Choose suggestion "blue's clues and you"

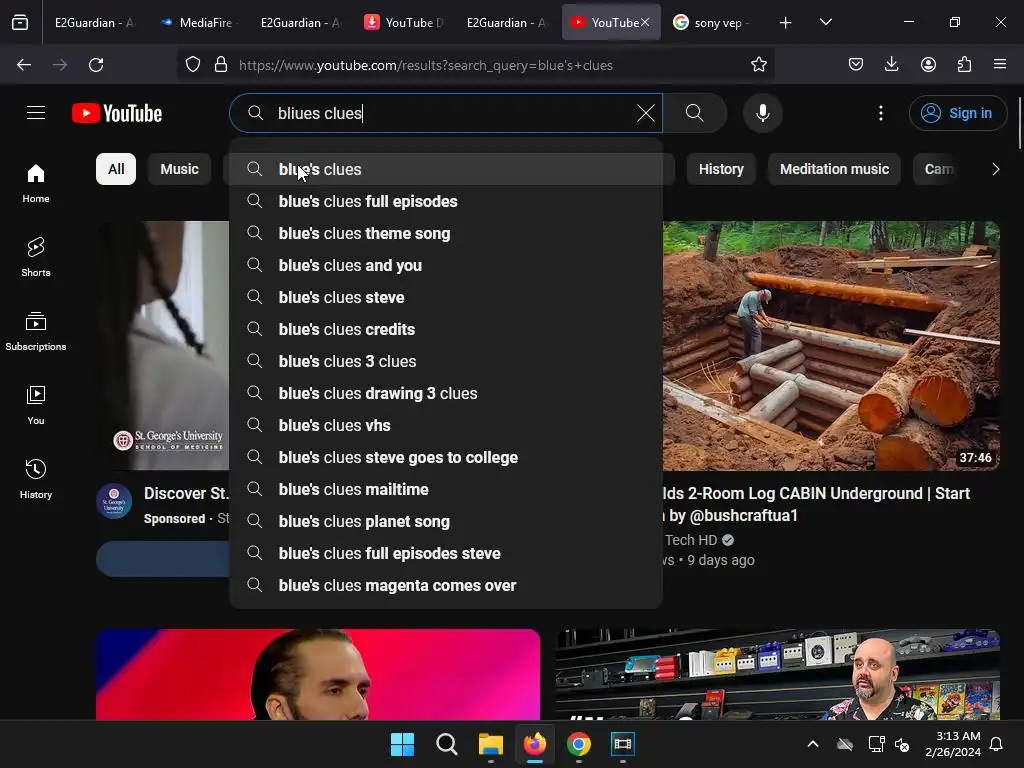tap(446, 265)
